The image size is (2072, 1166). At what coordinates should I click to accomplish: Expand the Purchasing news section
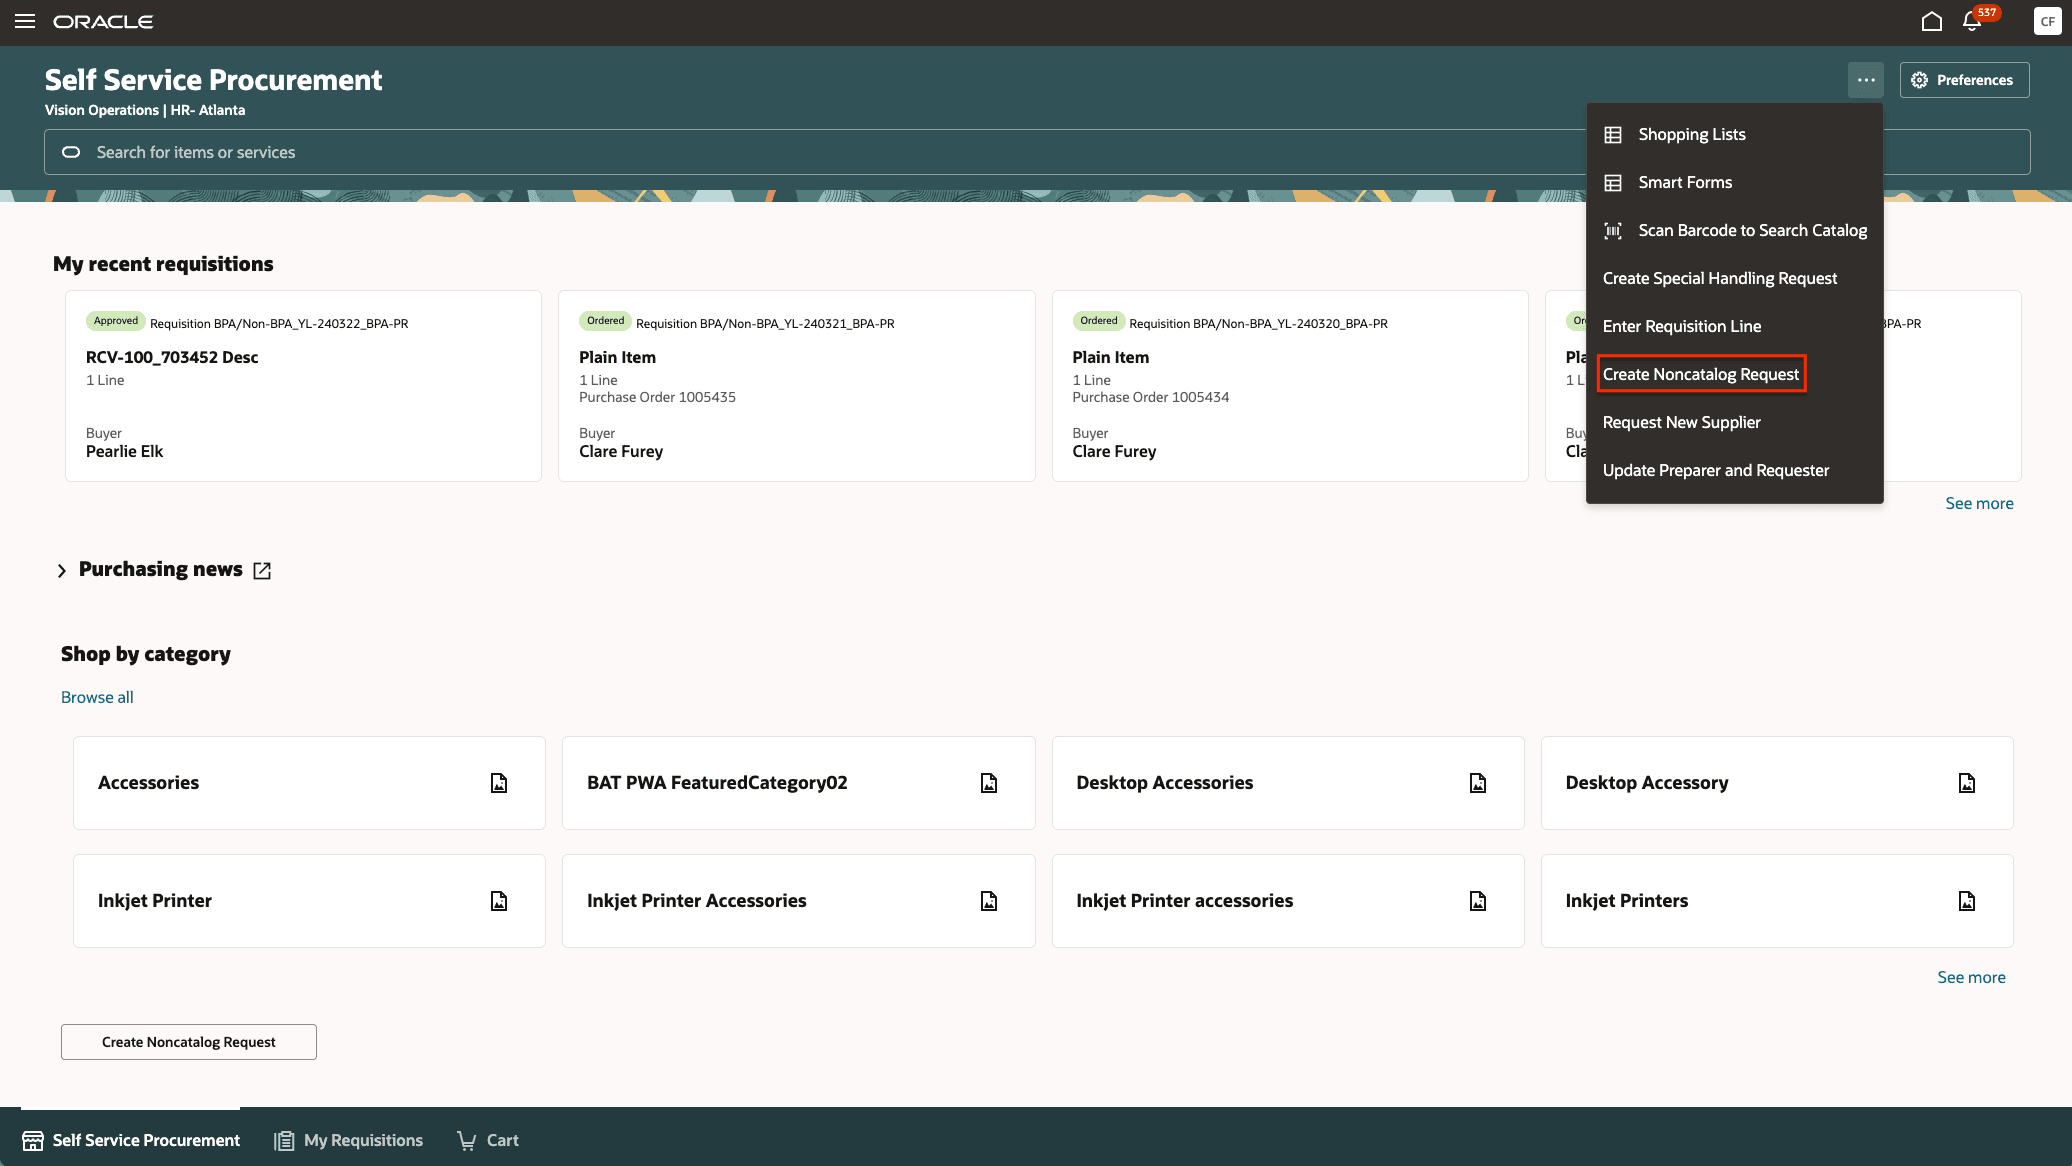point(61,570)
